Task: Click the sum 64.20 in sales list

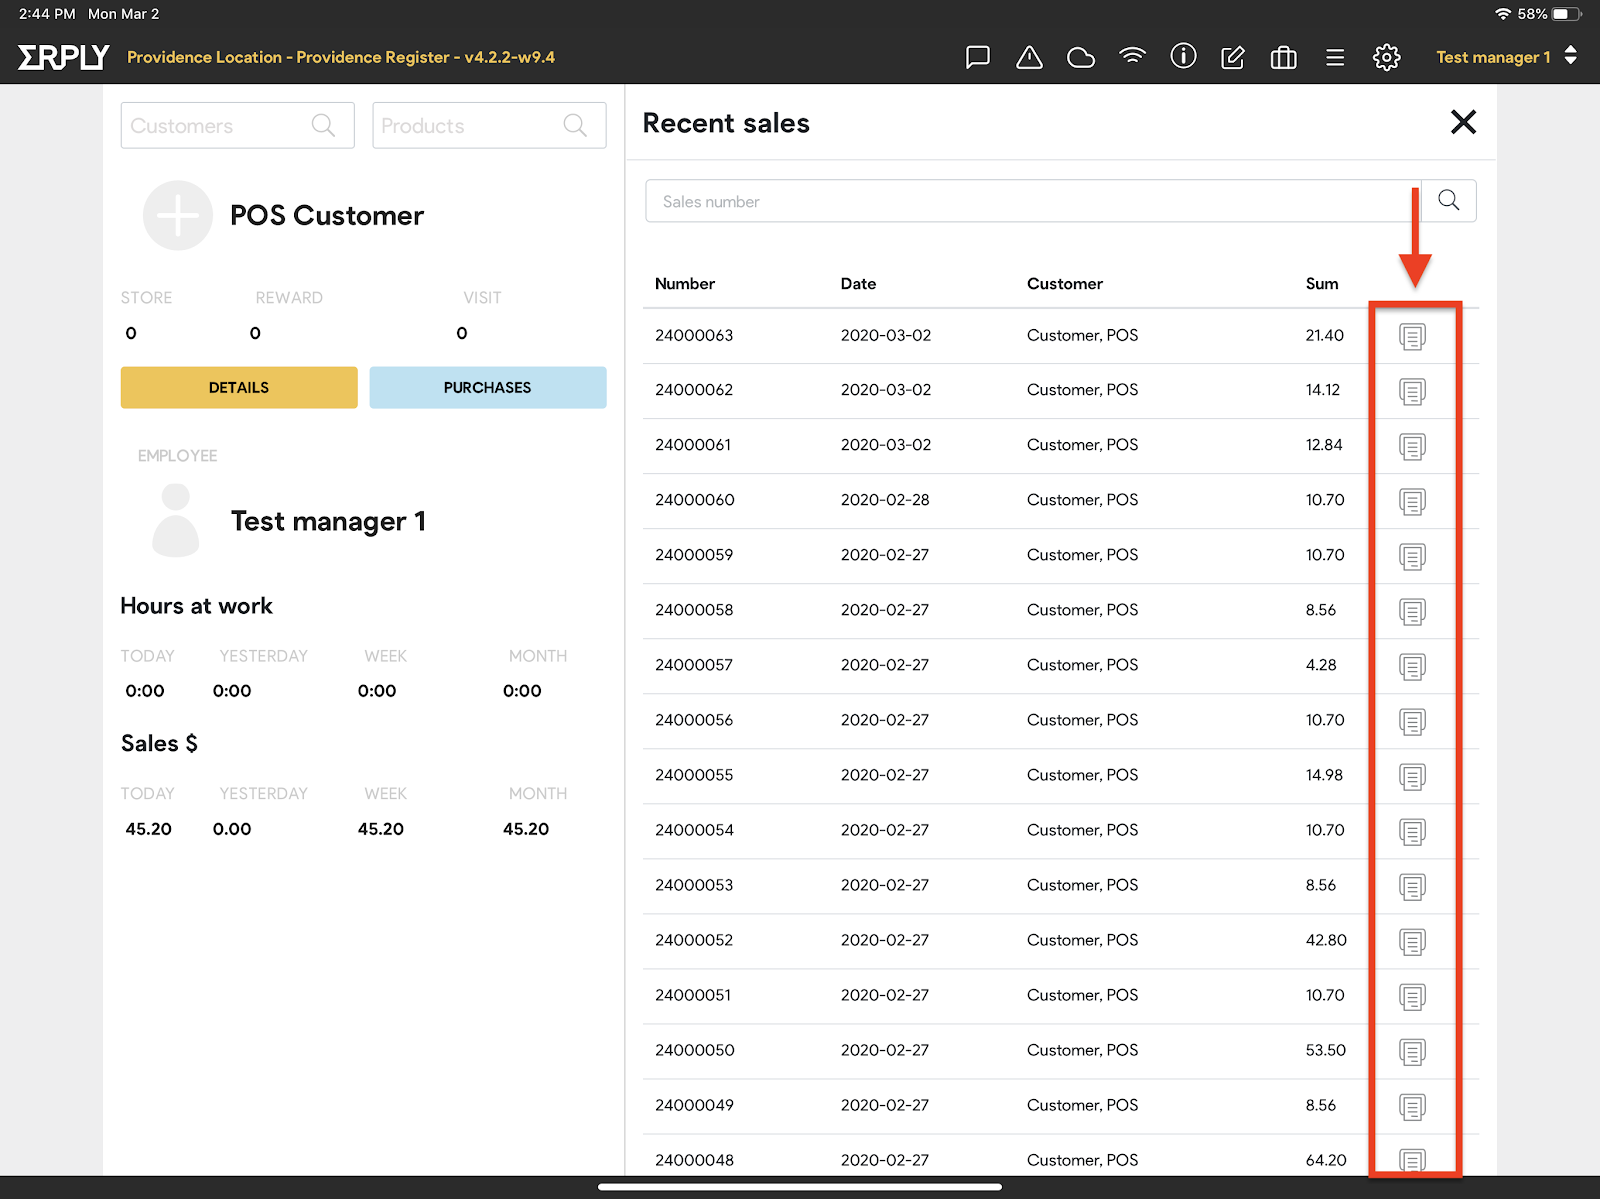Action: pyautogui.click(x=1326, y=1160)
